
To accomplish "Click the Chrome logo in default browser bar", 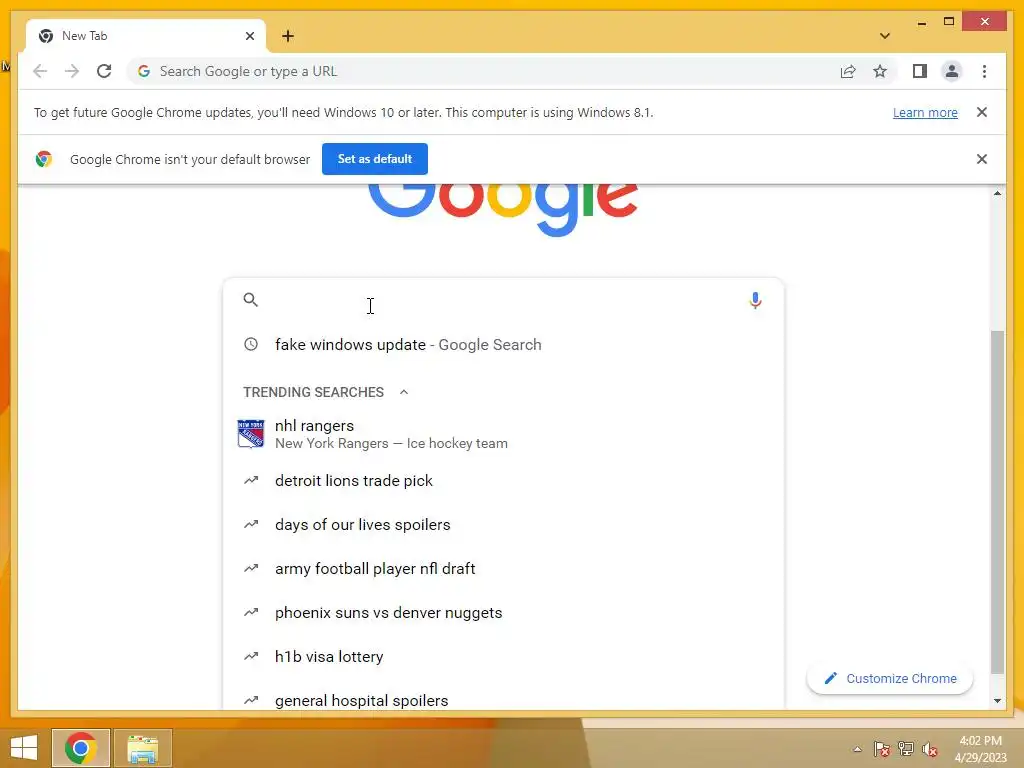I will 44,159.
